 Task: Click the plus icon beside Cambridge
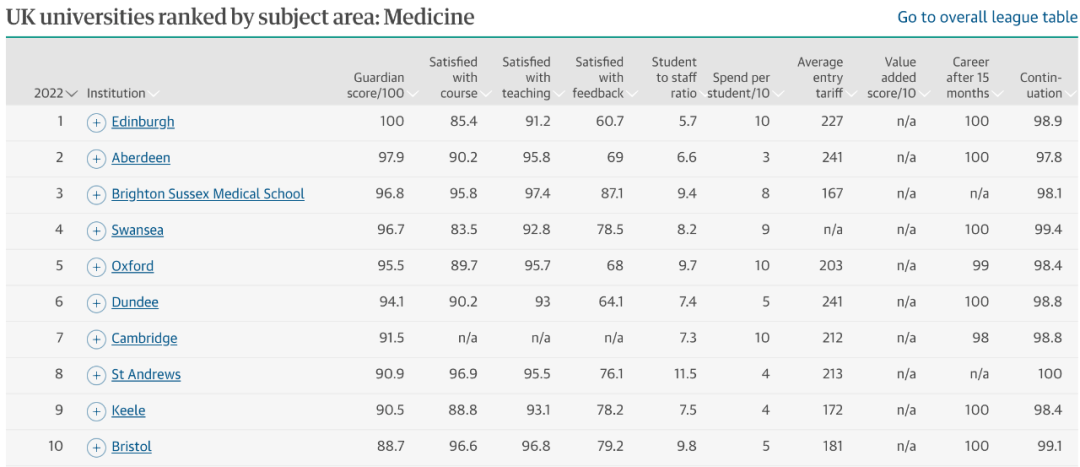point(96,339)
